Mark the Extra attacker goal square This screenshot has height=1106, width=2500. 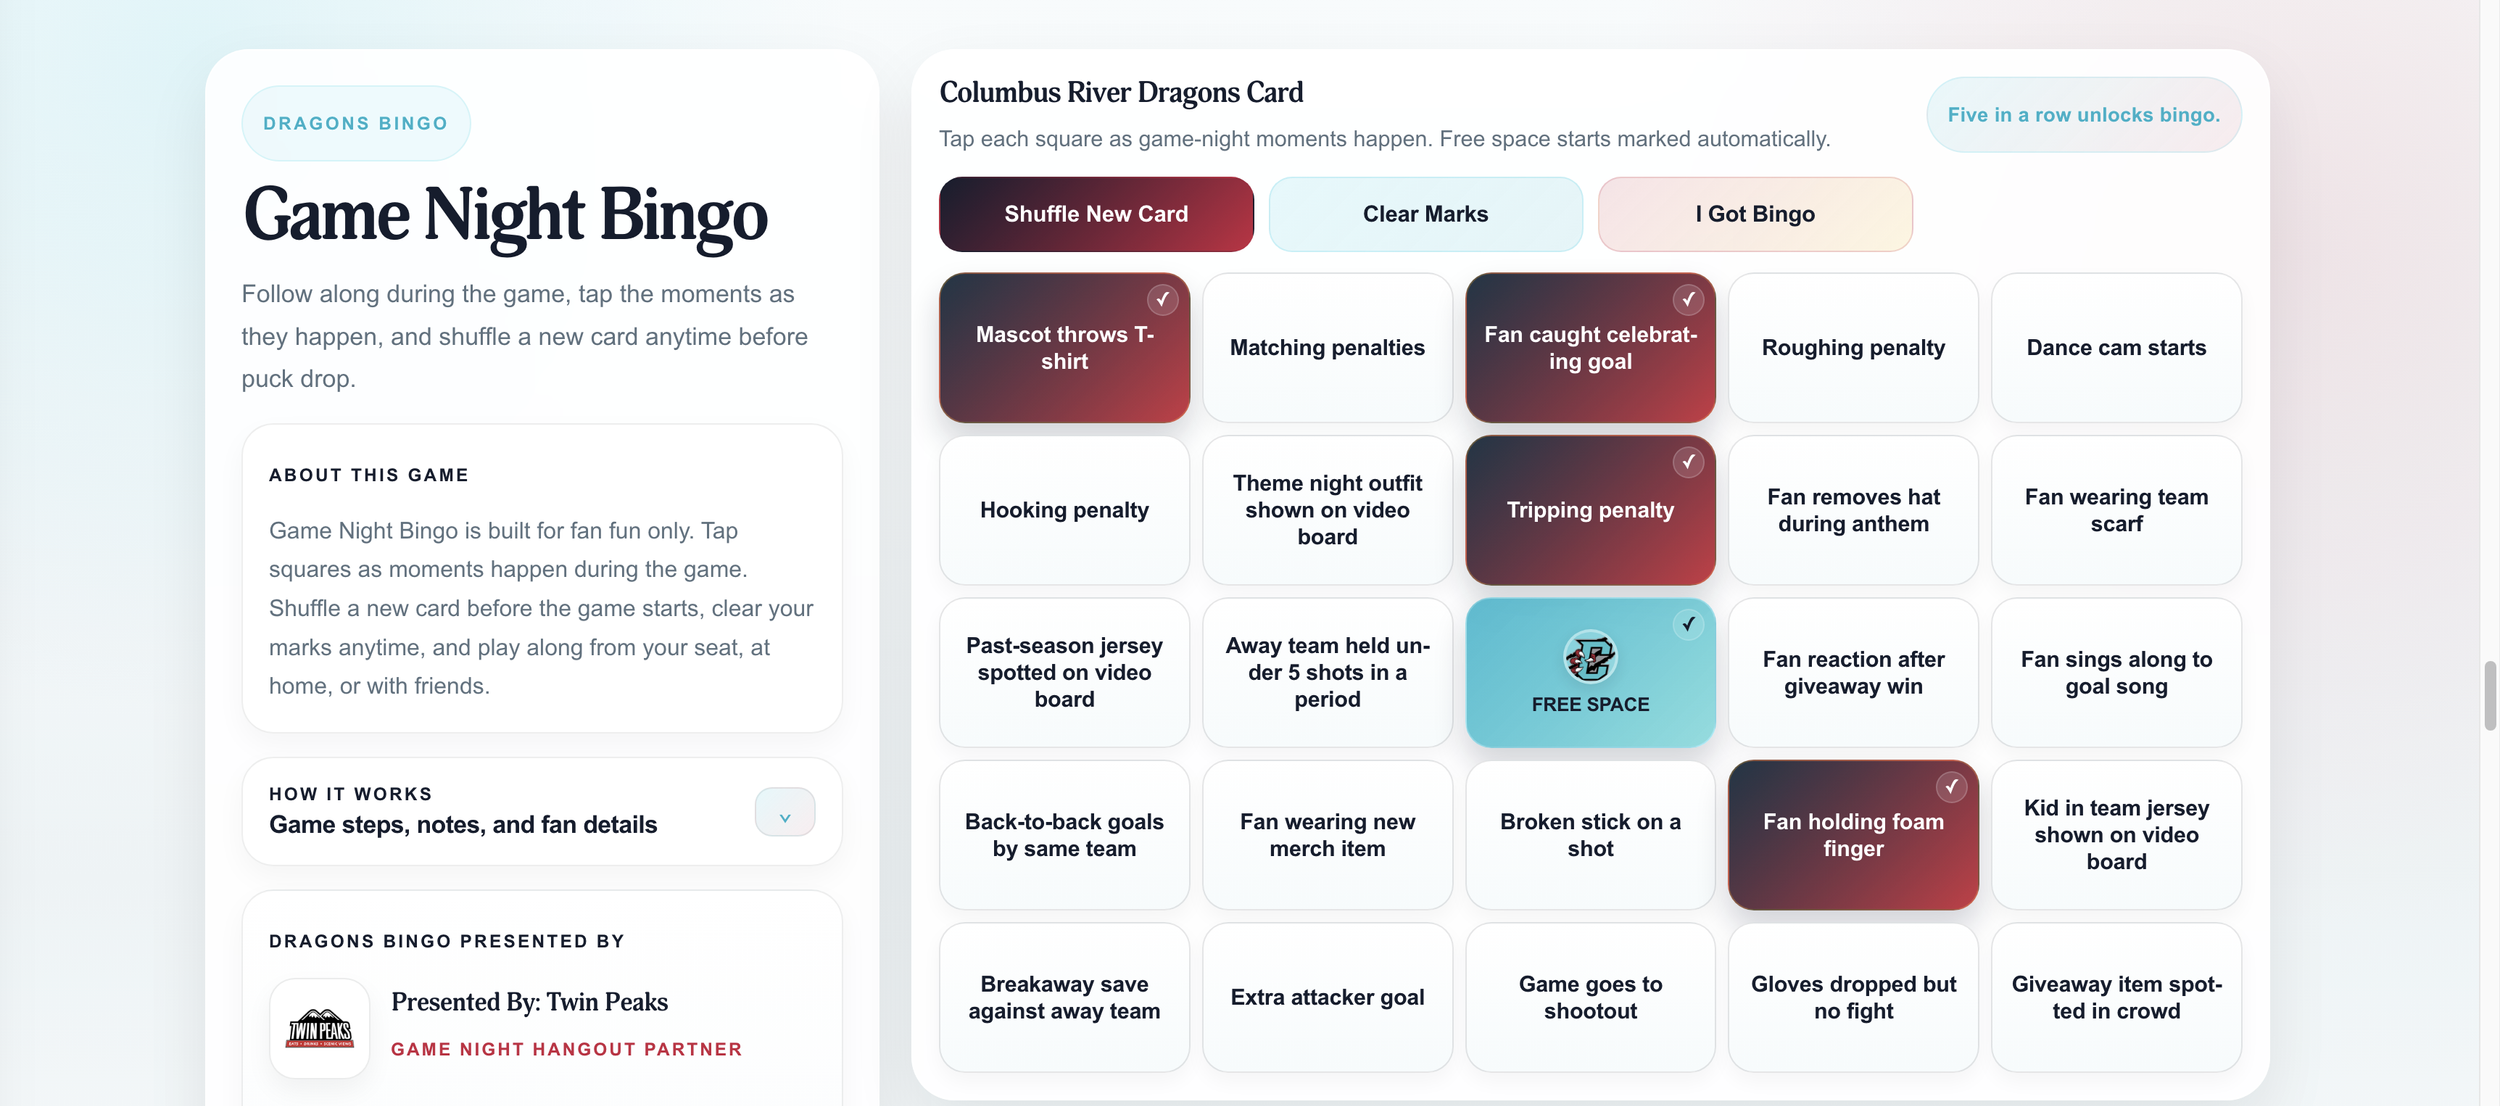(x=1327, y=997)
